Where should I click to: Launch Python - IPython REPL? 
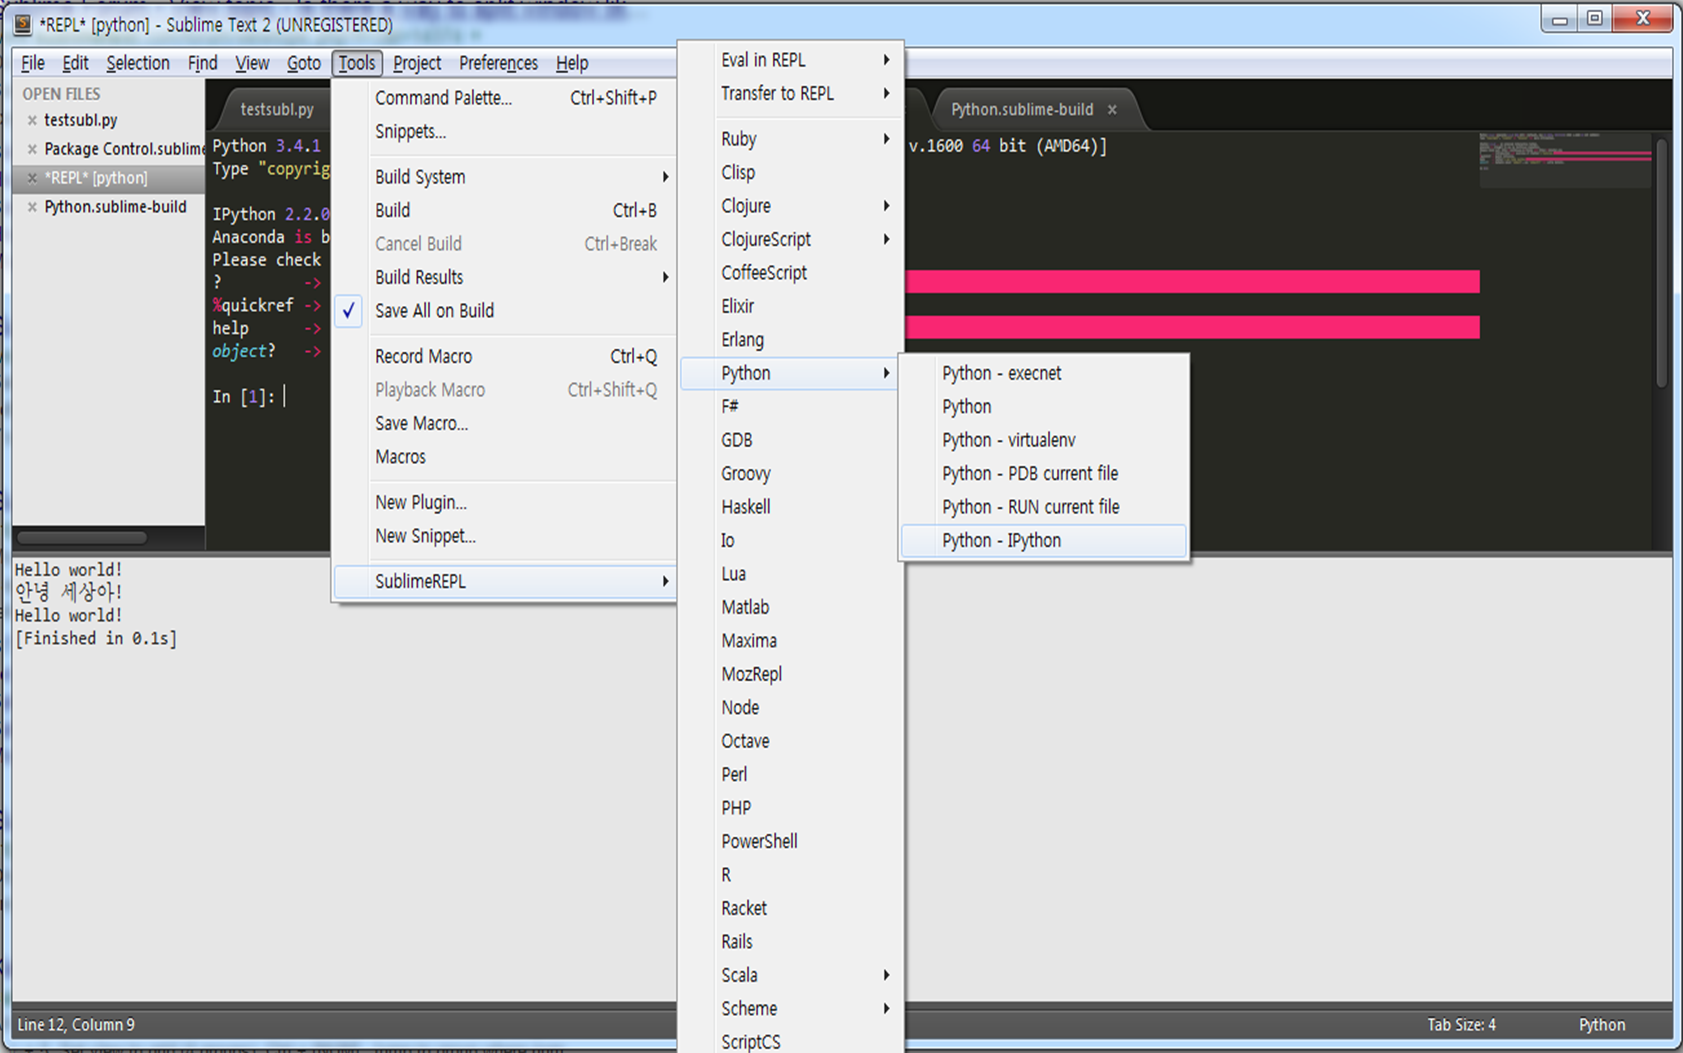1044,541
